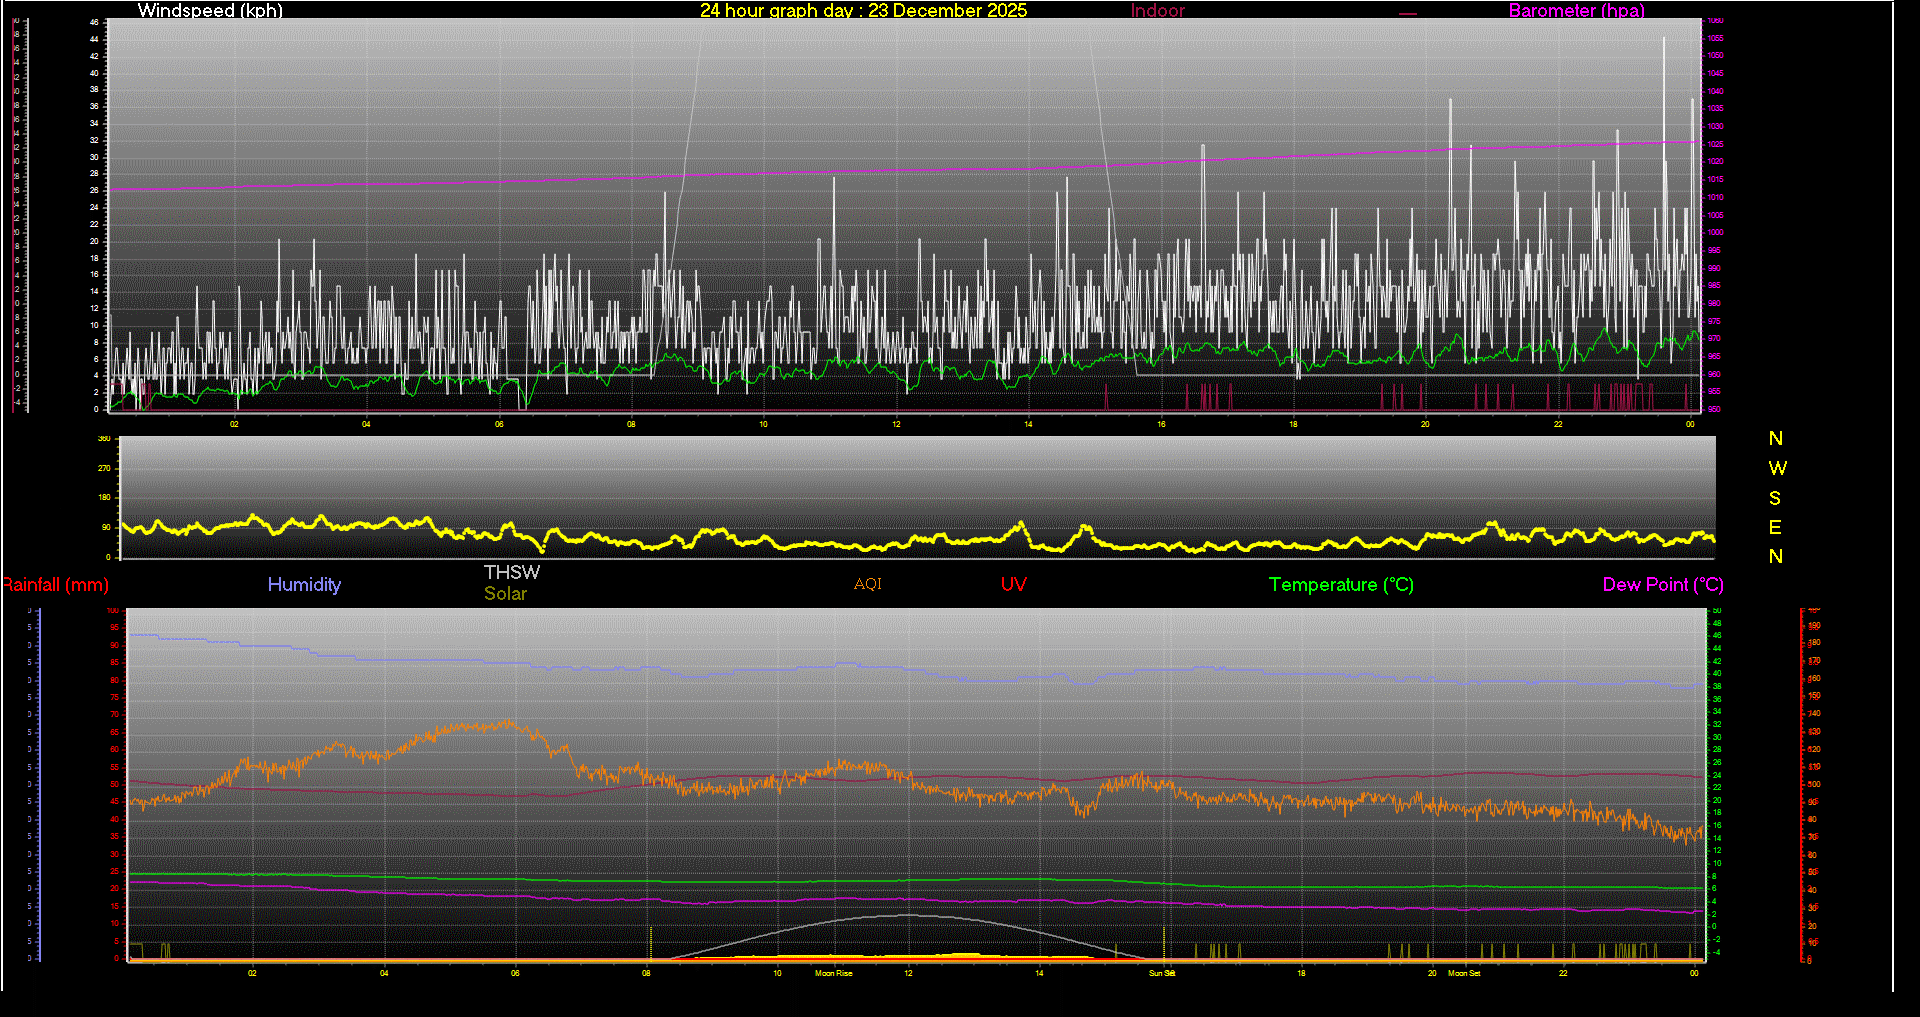Click the Sun Set time marker
This screenshot has width=1920, height=1017.
1161,973
